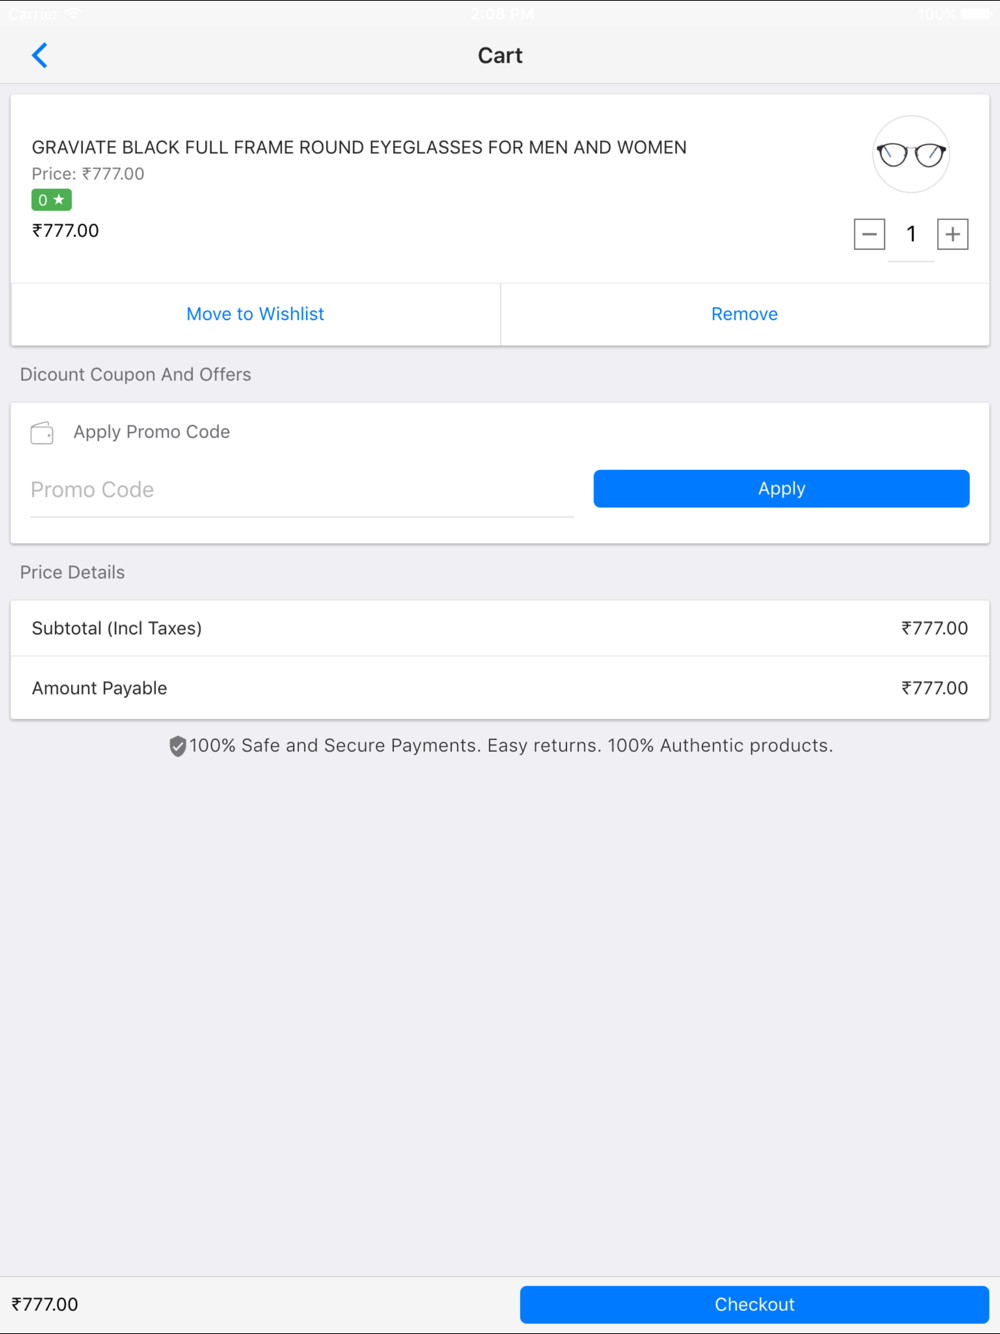
Task: Decrease quantity with the minus button
Action: point(869,234)
